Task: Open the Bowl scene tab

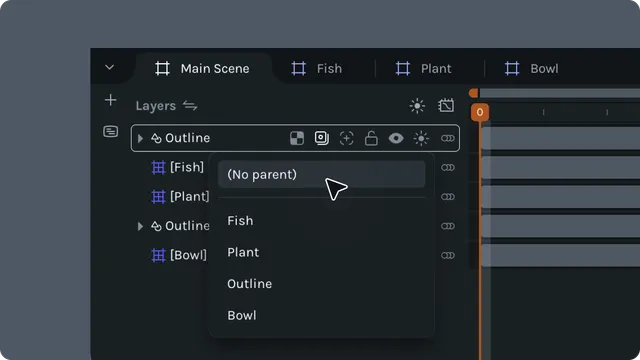Action: click(x=531, y=69)
